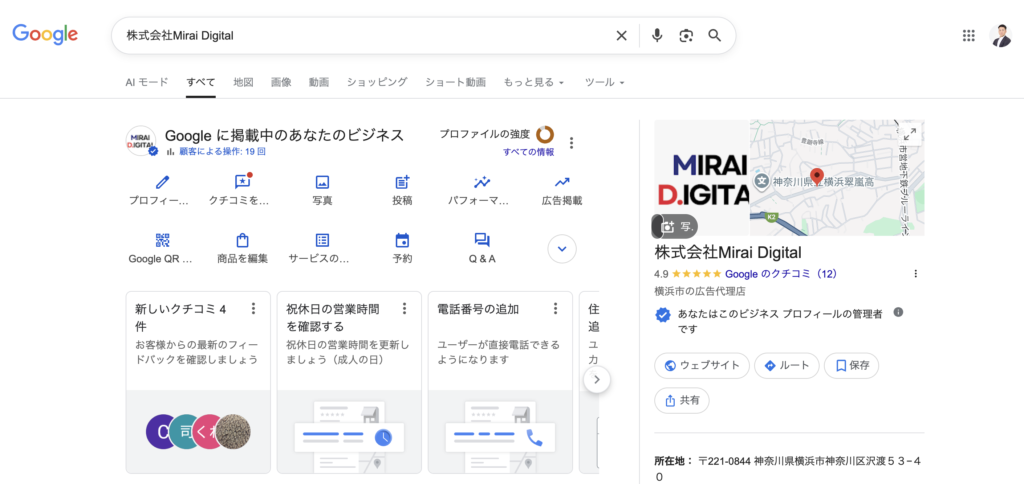The height and width of the screenshot is (484, 1024).
Task: Open Google QR code icon
Action: coord(162,240)
